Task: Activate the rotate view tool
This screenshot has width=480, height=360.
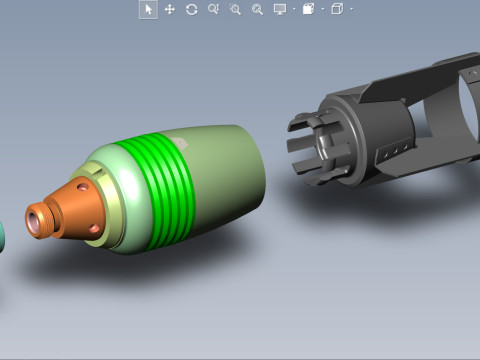Action: [x=192, y=9]
